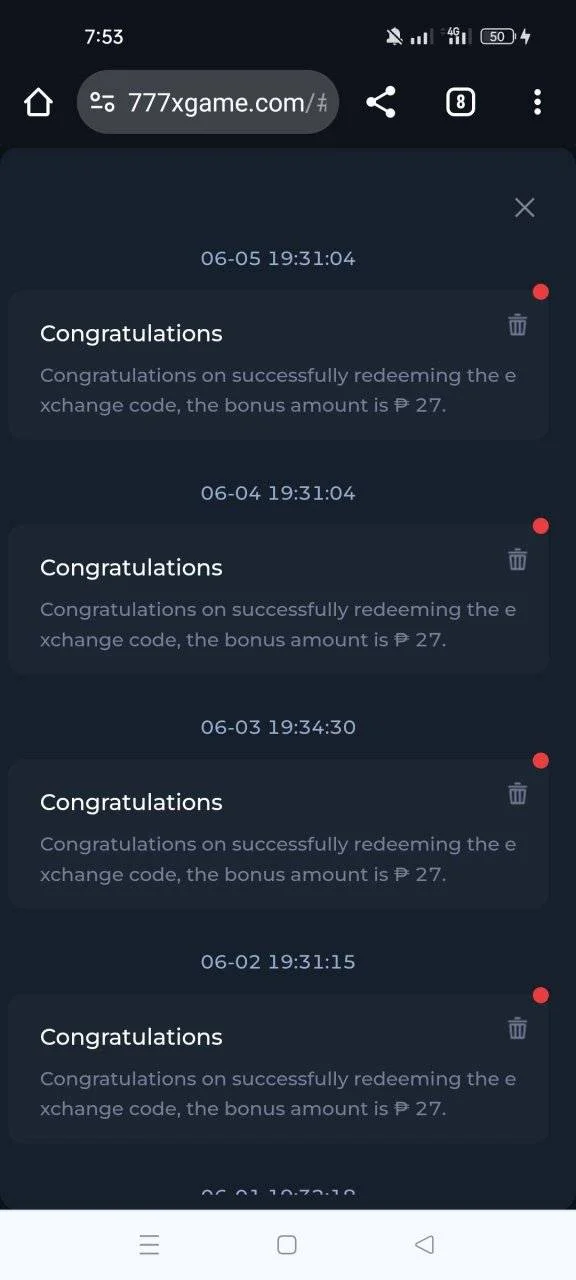Tap the 06-02 19:31:15 timestamp
The width and height of the screenshot is (576, 1280).
coord(278,962)
